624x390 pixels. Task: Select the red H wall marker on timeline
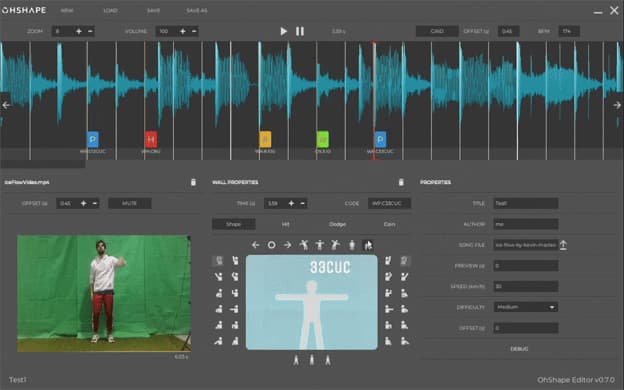pos(151,140)
